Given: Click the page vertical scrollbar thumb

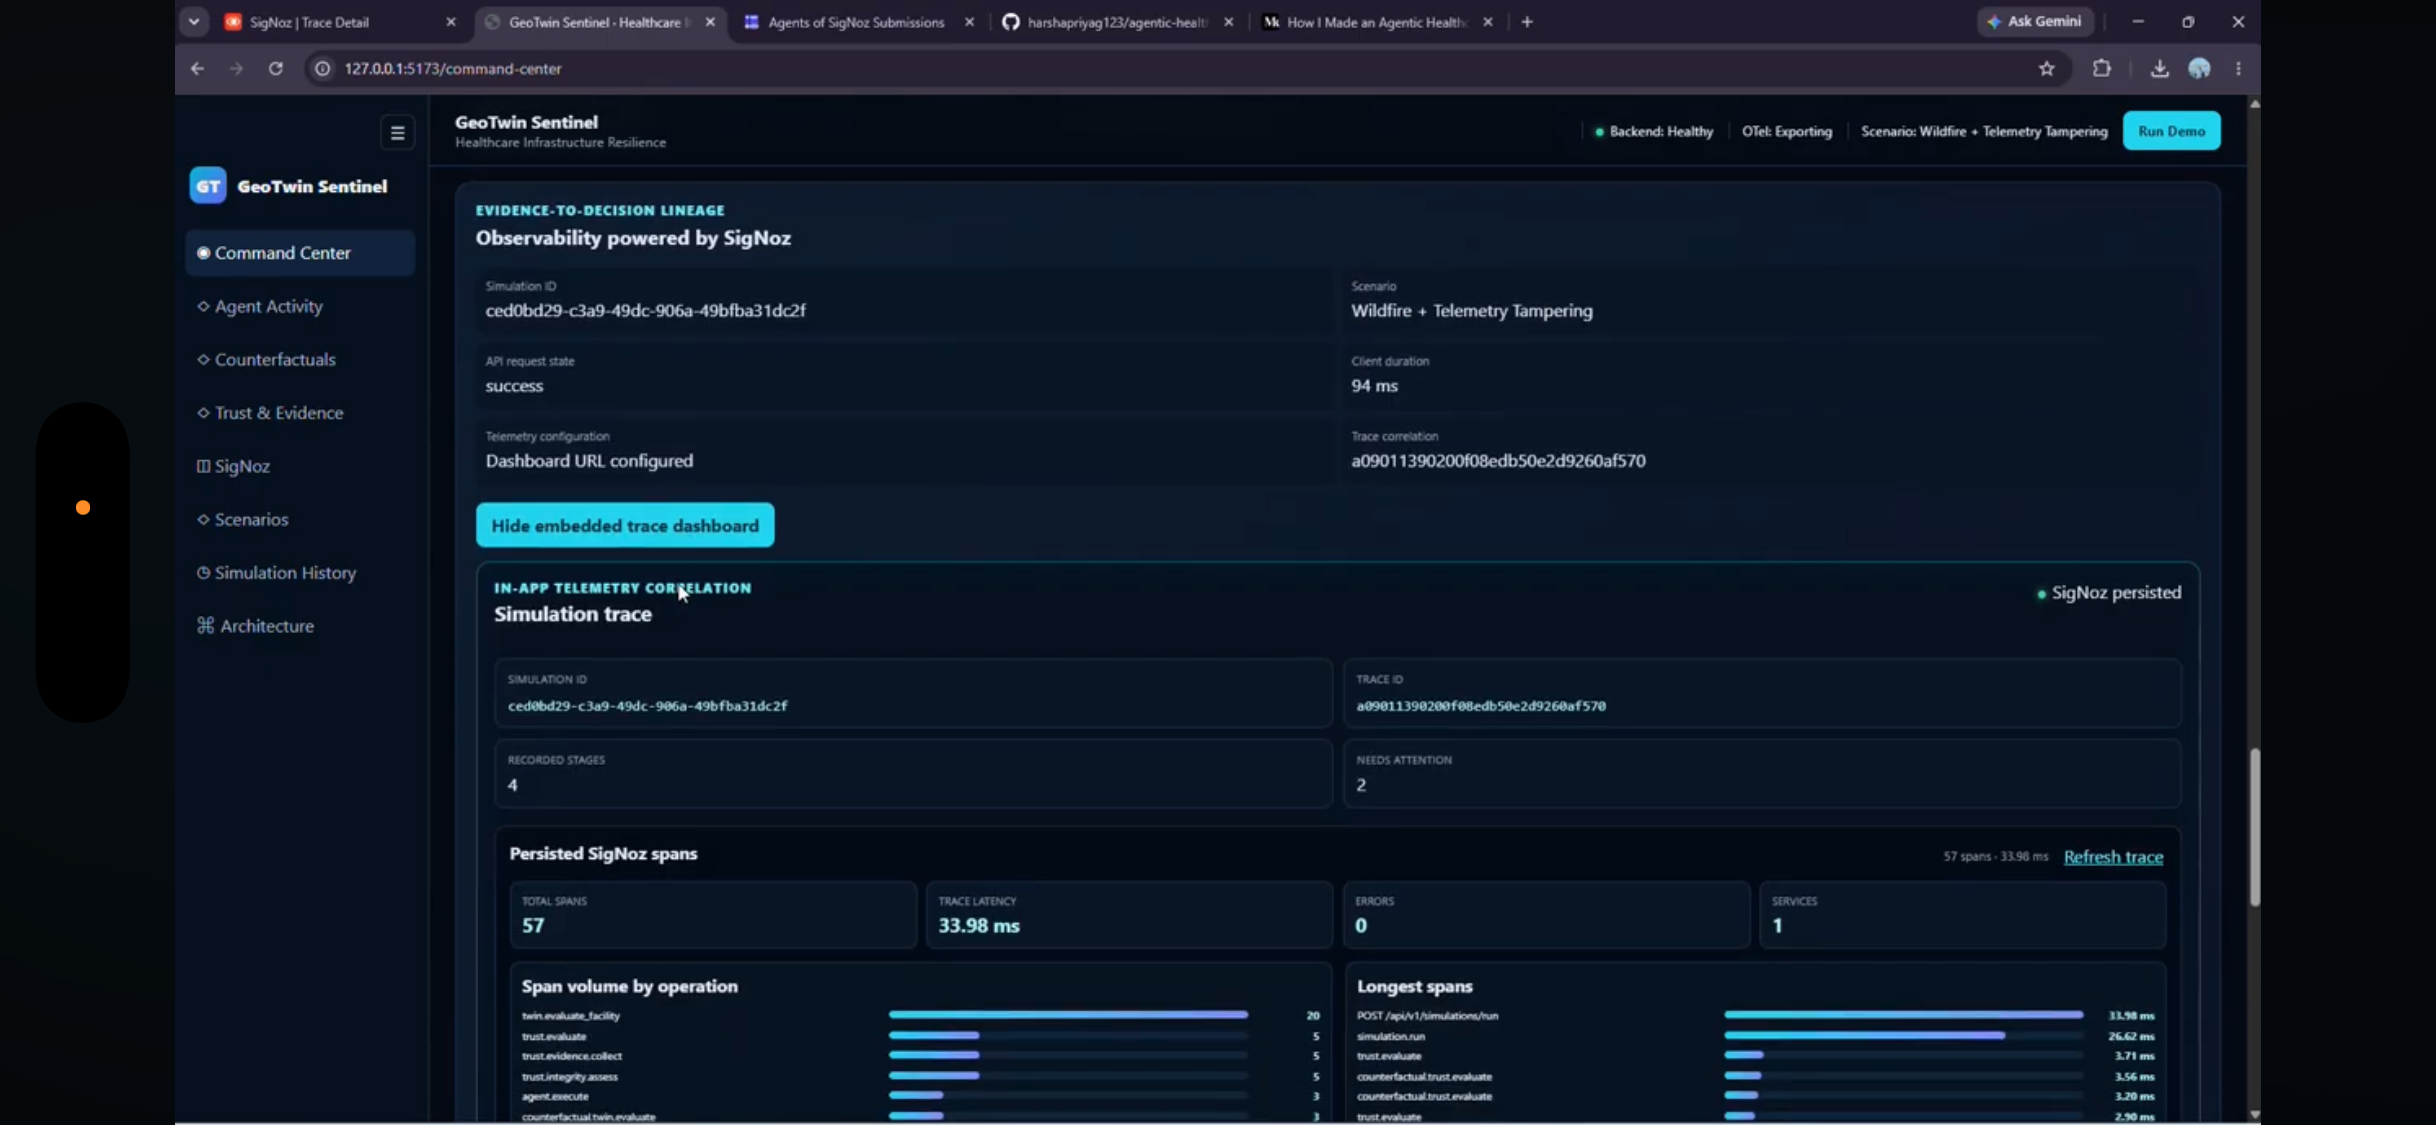Looking at the screenshot, I should click(x=2254, y=827).
